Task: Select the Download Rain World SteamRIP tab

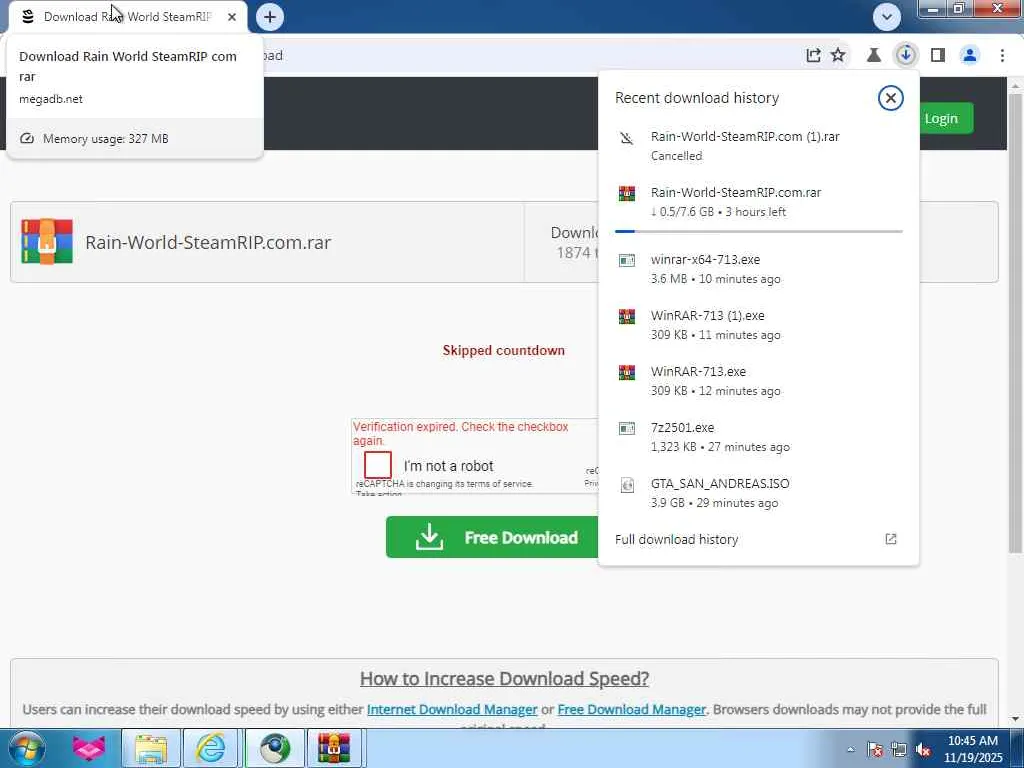Action: [x=128, y=17]
